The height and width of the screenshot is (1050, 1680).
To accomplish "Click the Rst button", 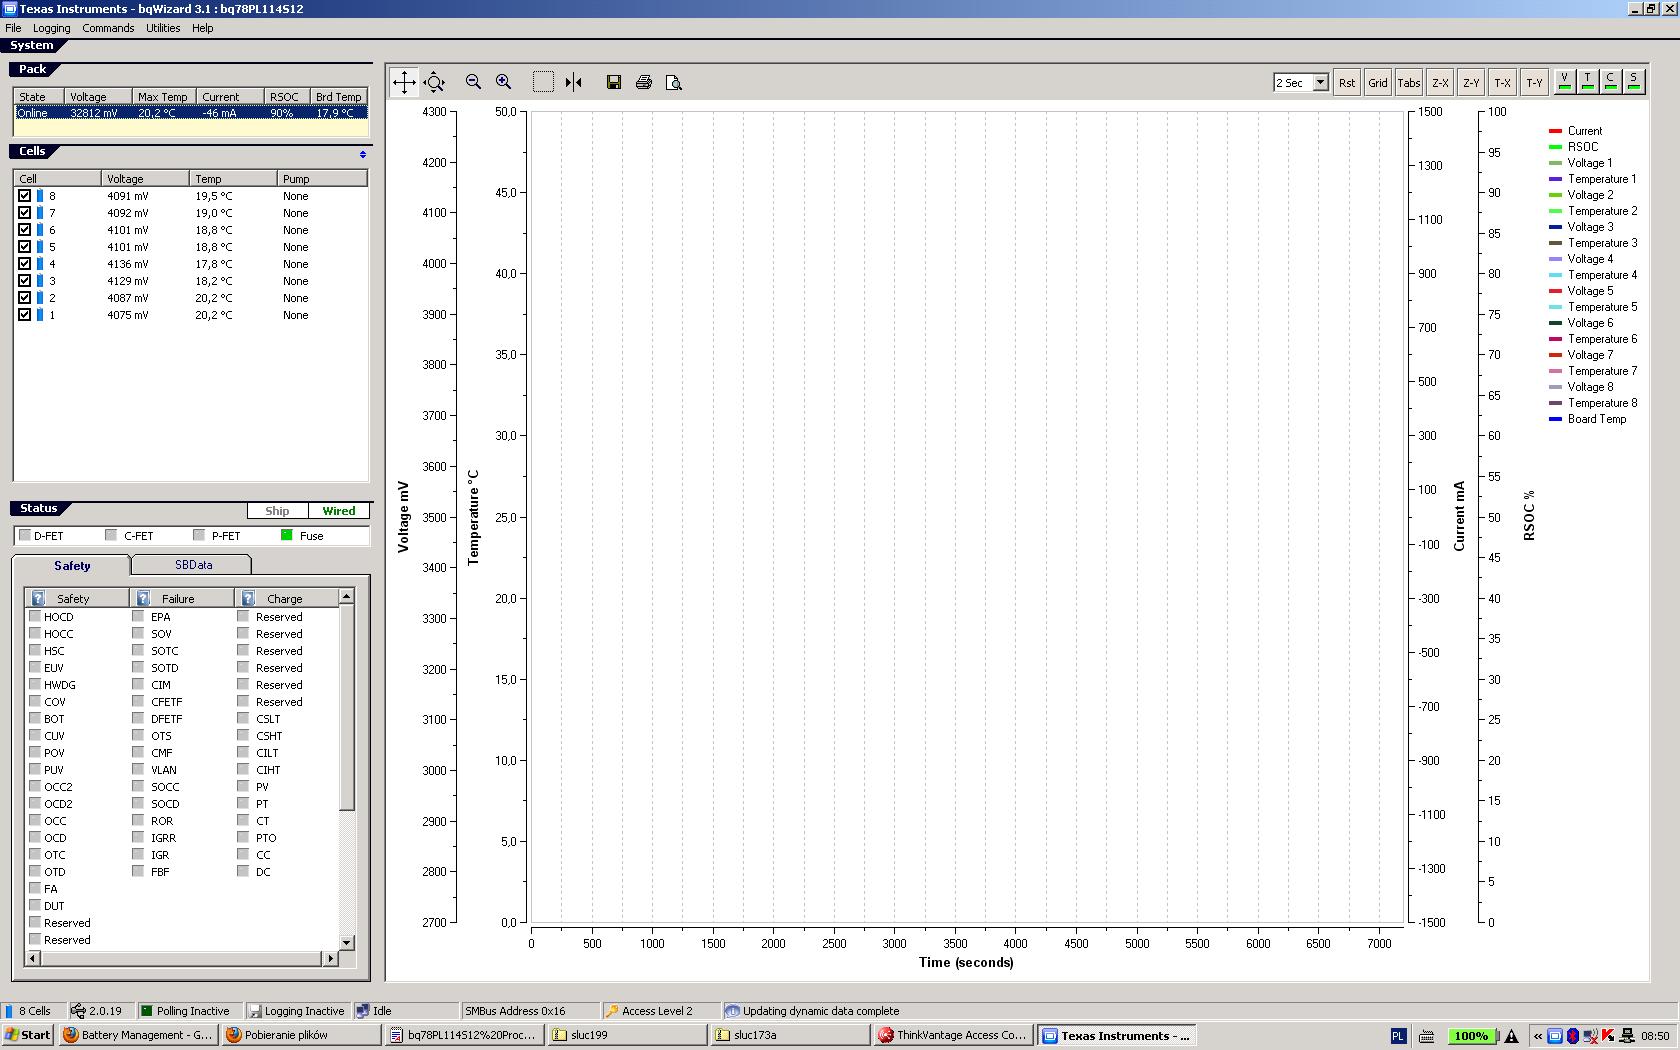I will click(1347, 82).
